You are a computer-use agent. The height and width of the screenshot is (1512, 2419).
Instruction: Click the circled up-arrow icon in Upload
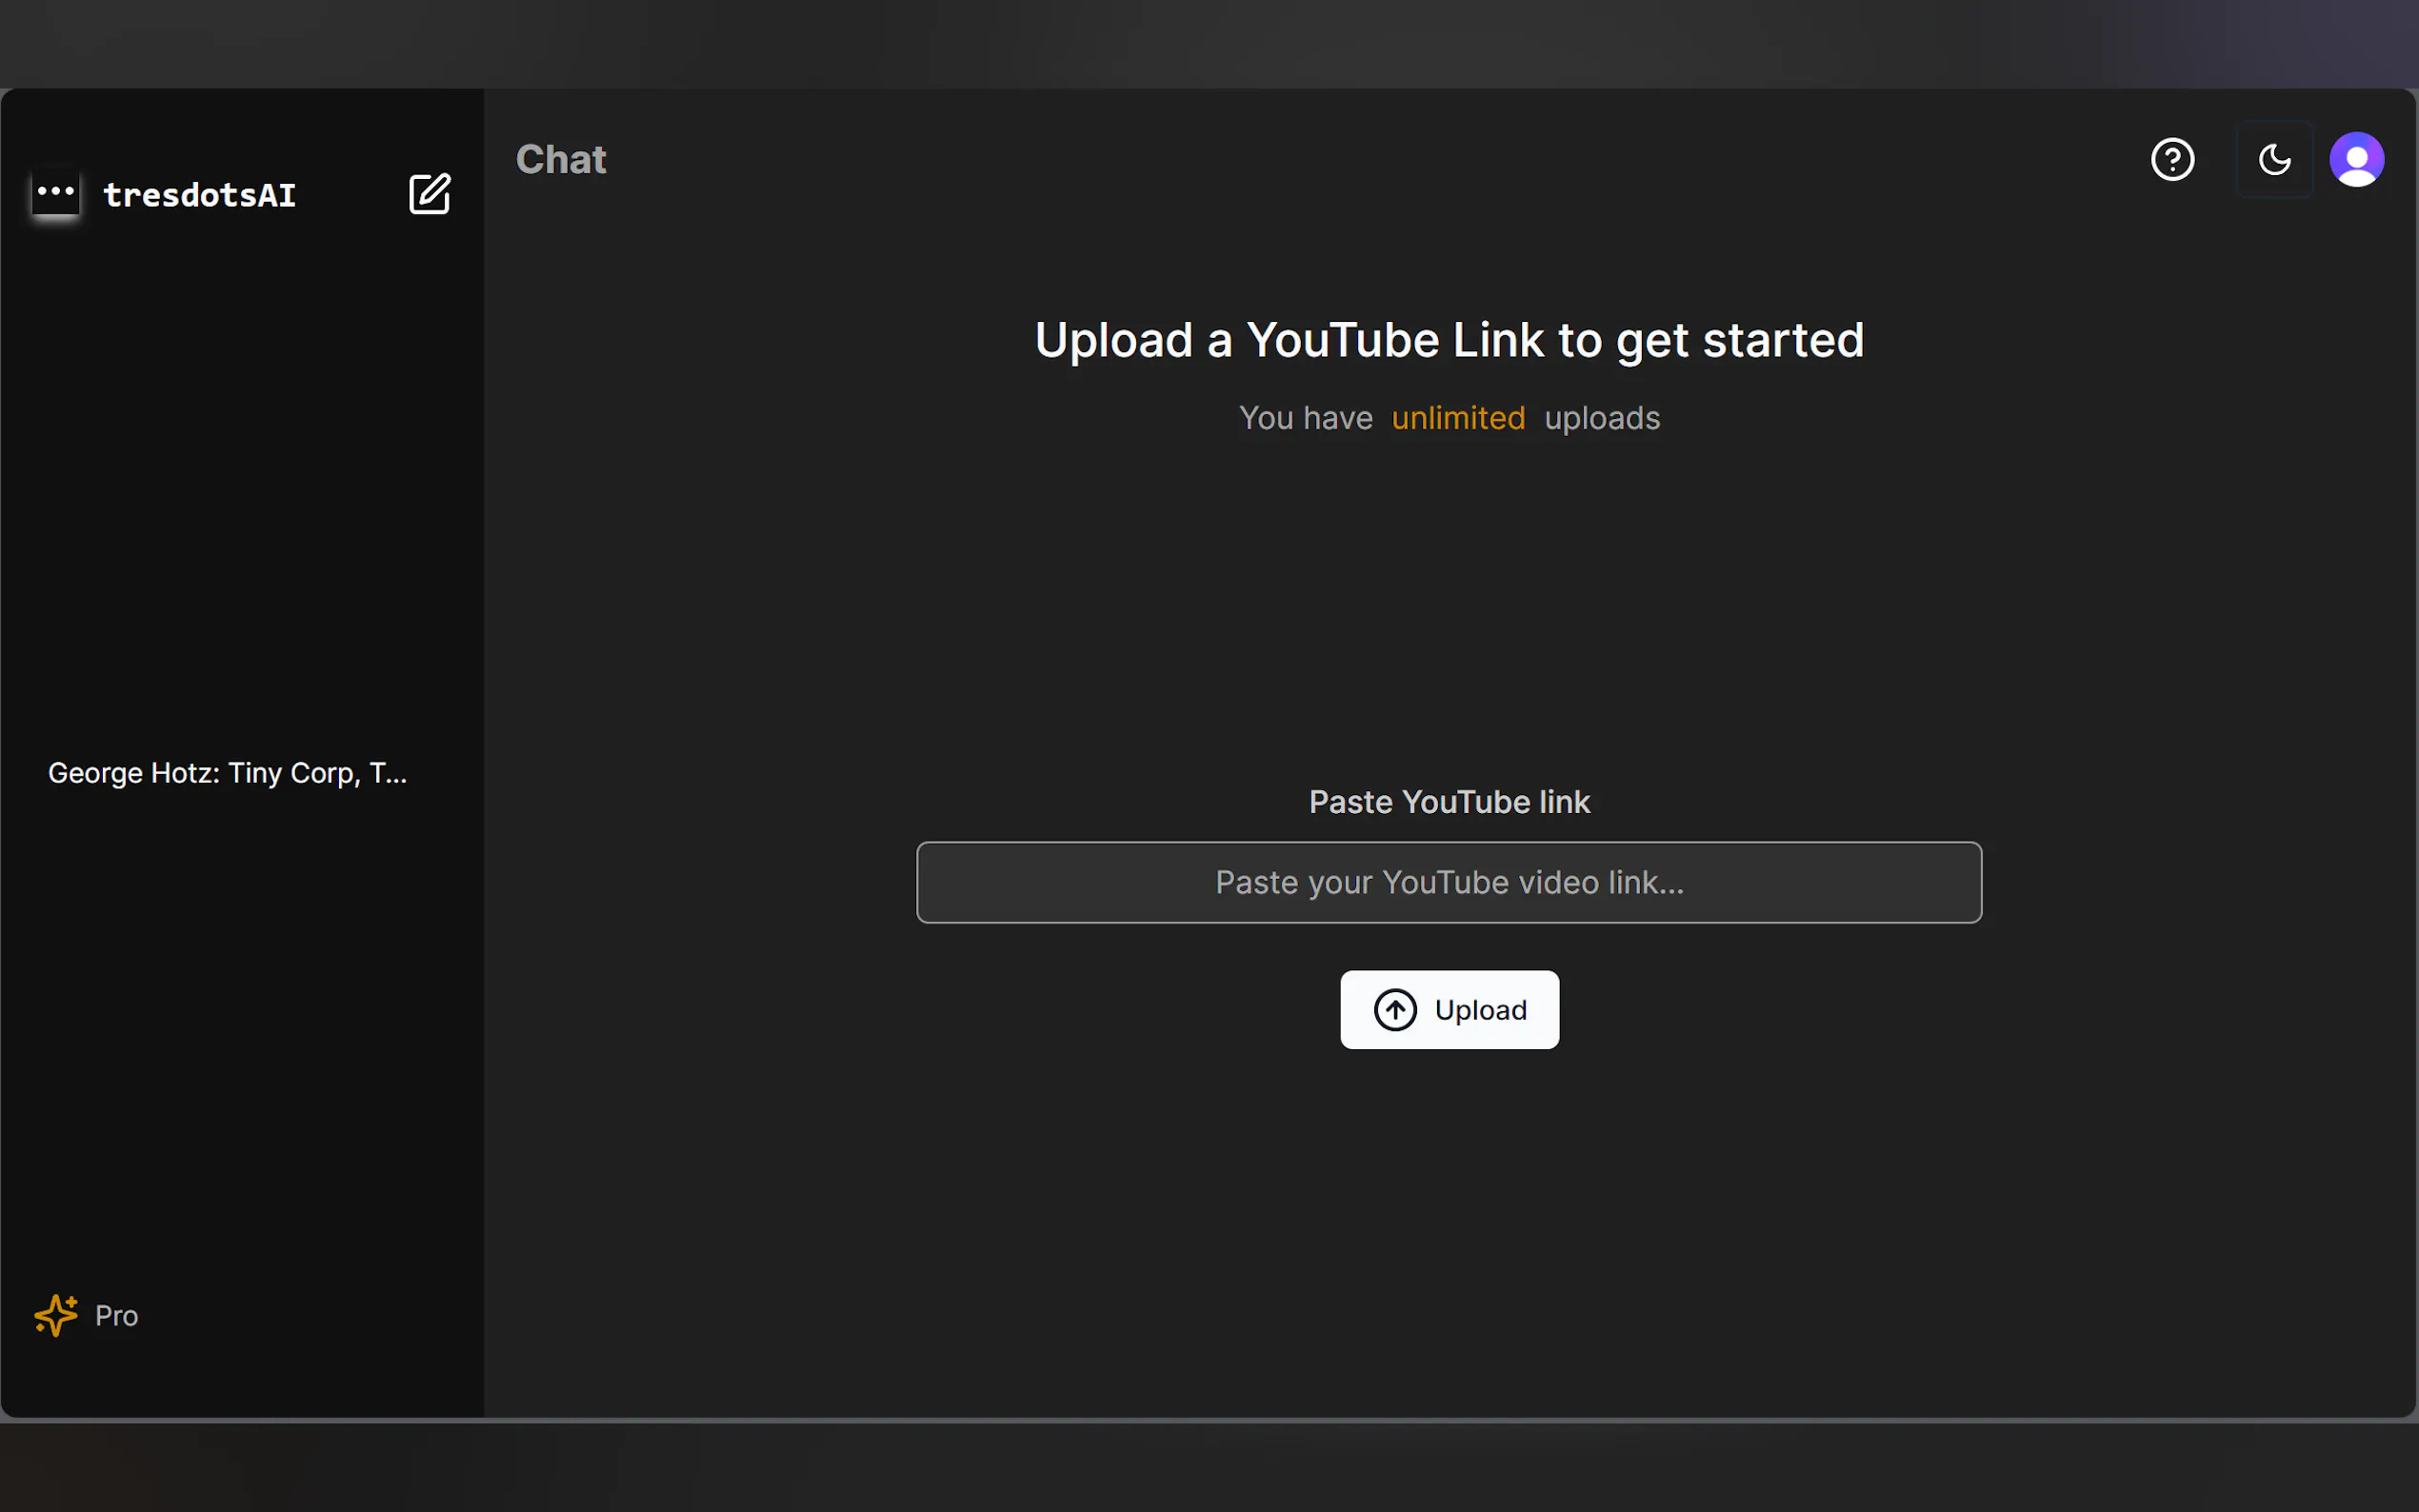[x=1395, y=1010]
